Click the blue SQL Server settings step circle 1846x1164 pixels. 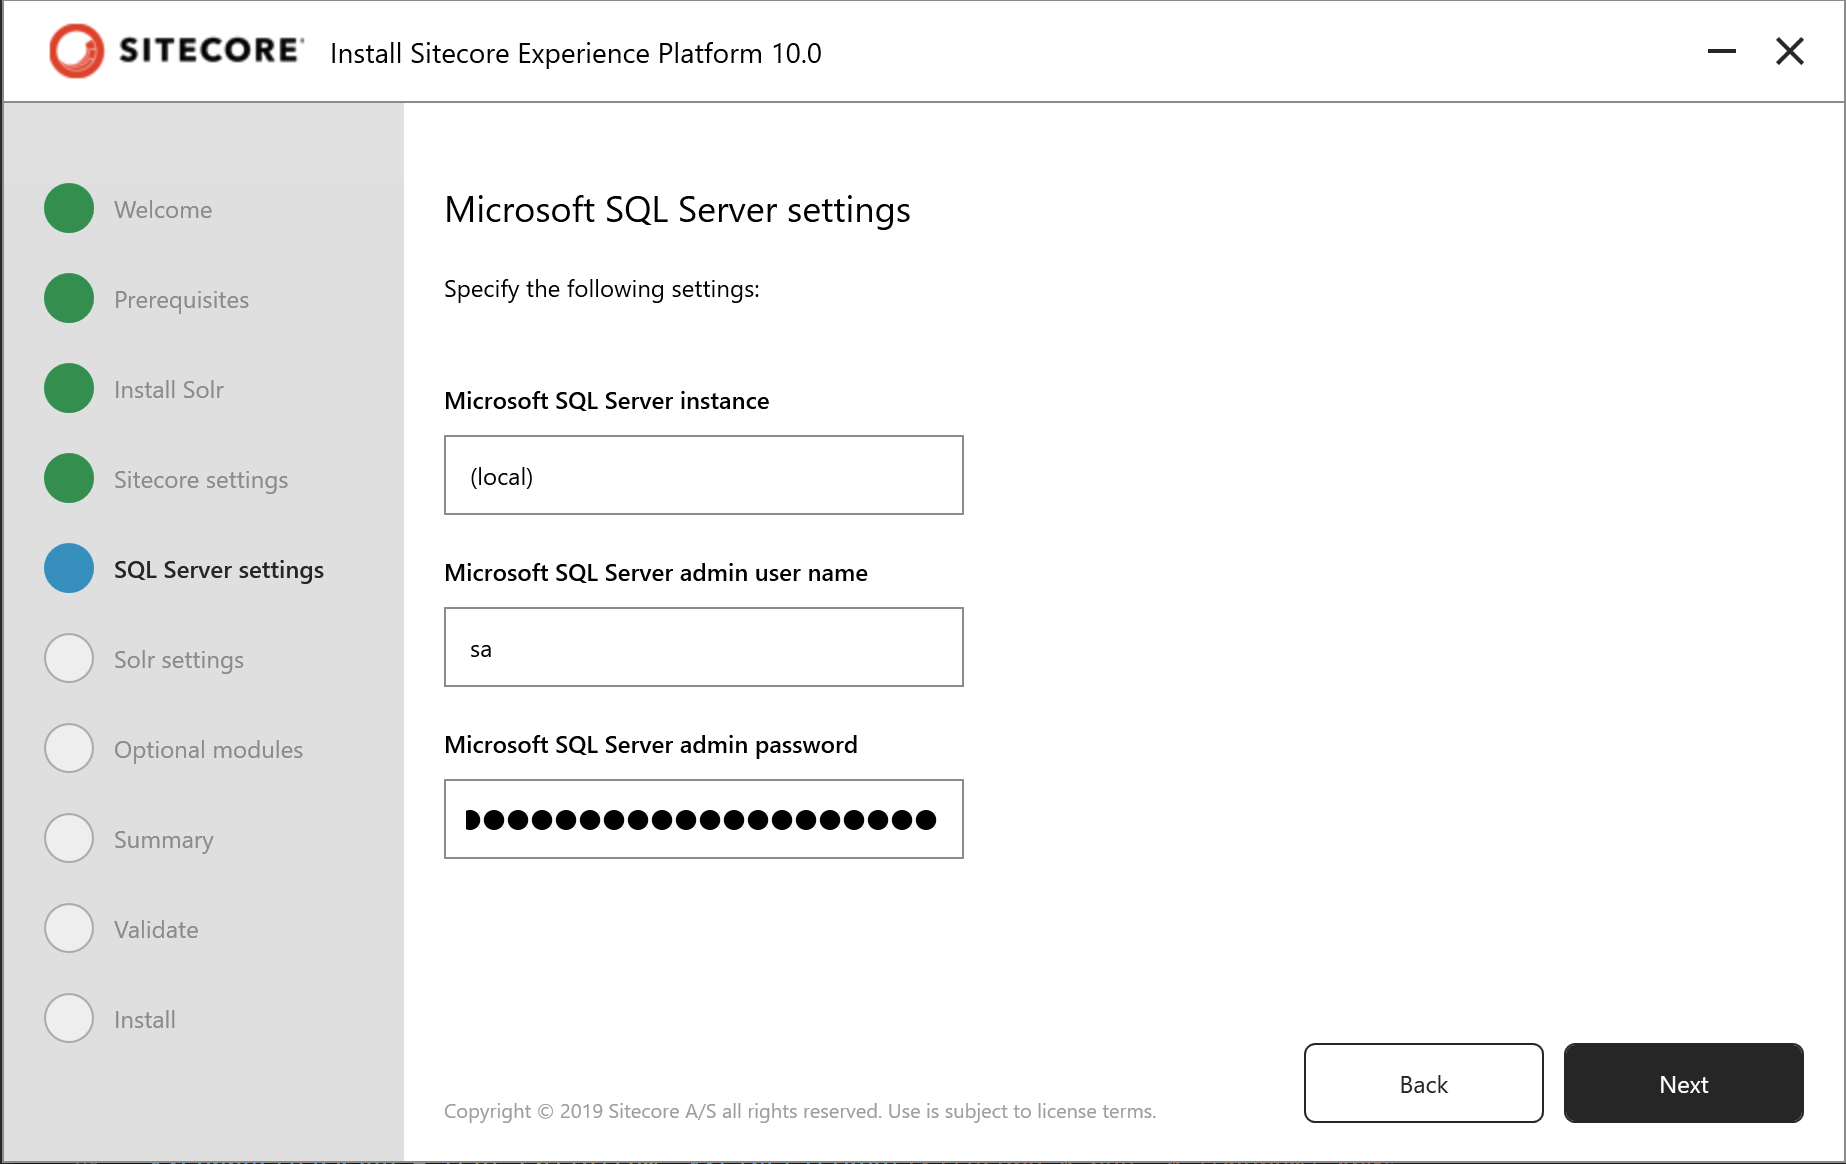(x=69, y=568)
